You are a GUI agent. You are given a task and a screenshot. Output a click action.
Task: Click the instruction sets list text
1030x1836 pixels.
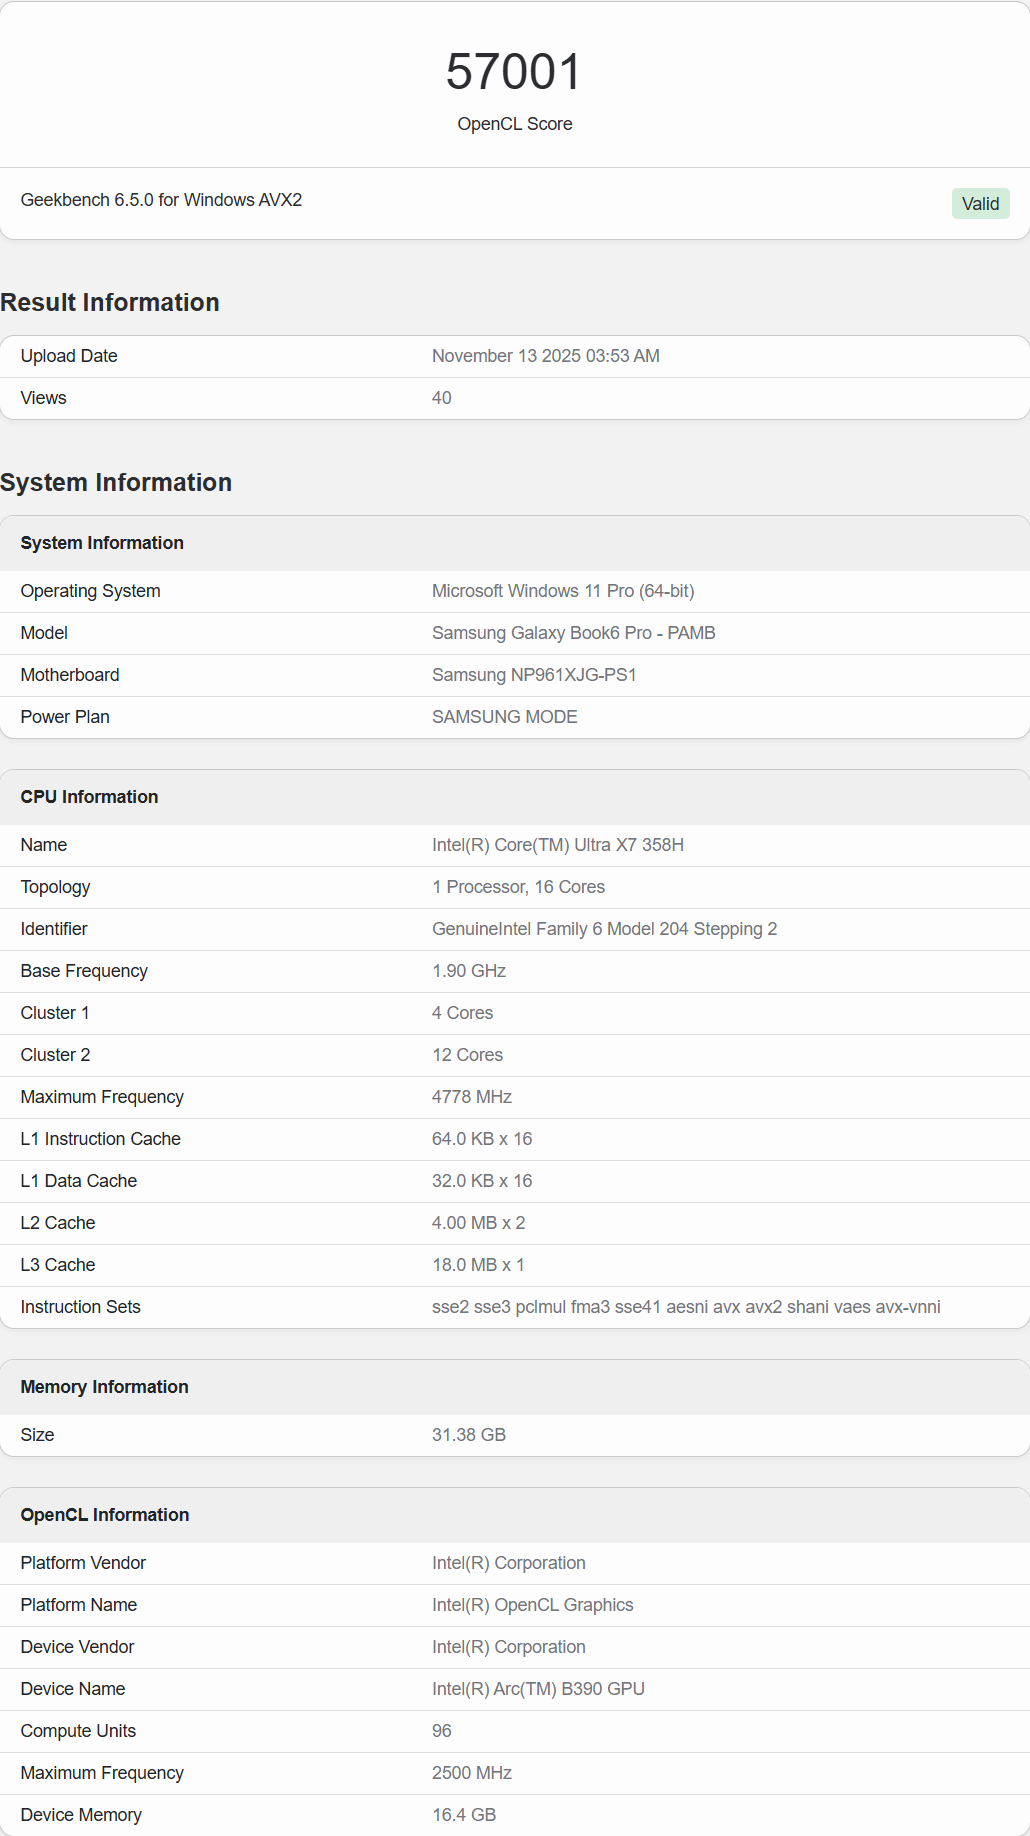tap(685, 1307)
